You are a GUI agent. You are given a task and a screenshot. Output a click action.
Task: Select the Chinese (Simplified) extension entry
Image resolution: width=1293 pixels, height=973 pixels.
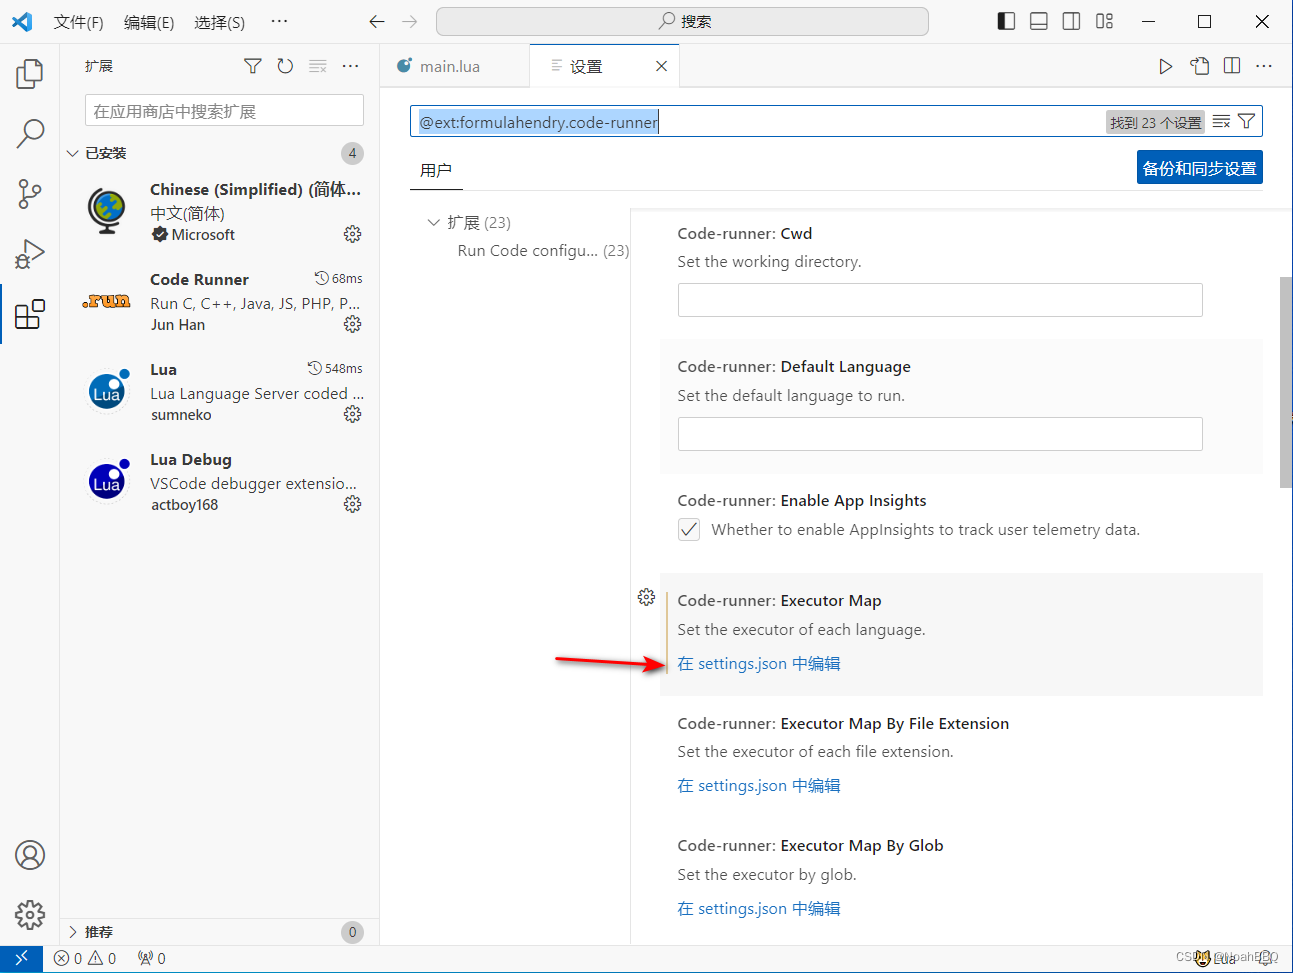(x=219, y=211)
